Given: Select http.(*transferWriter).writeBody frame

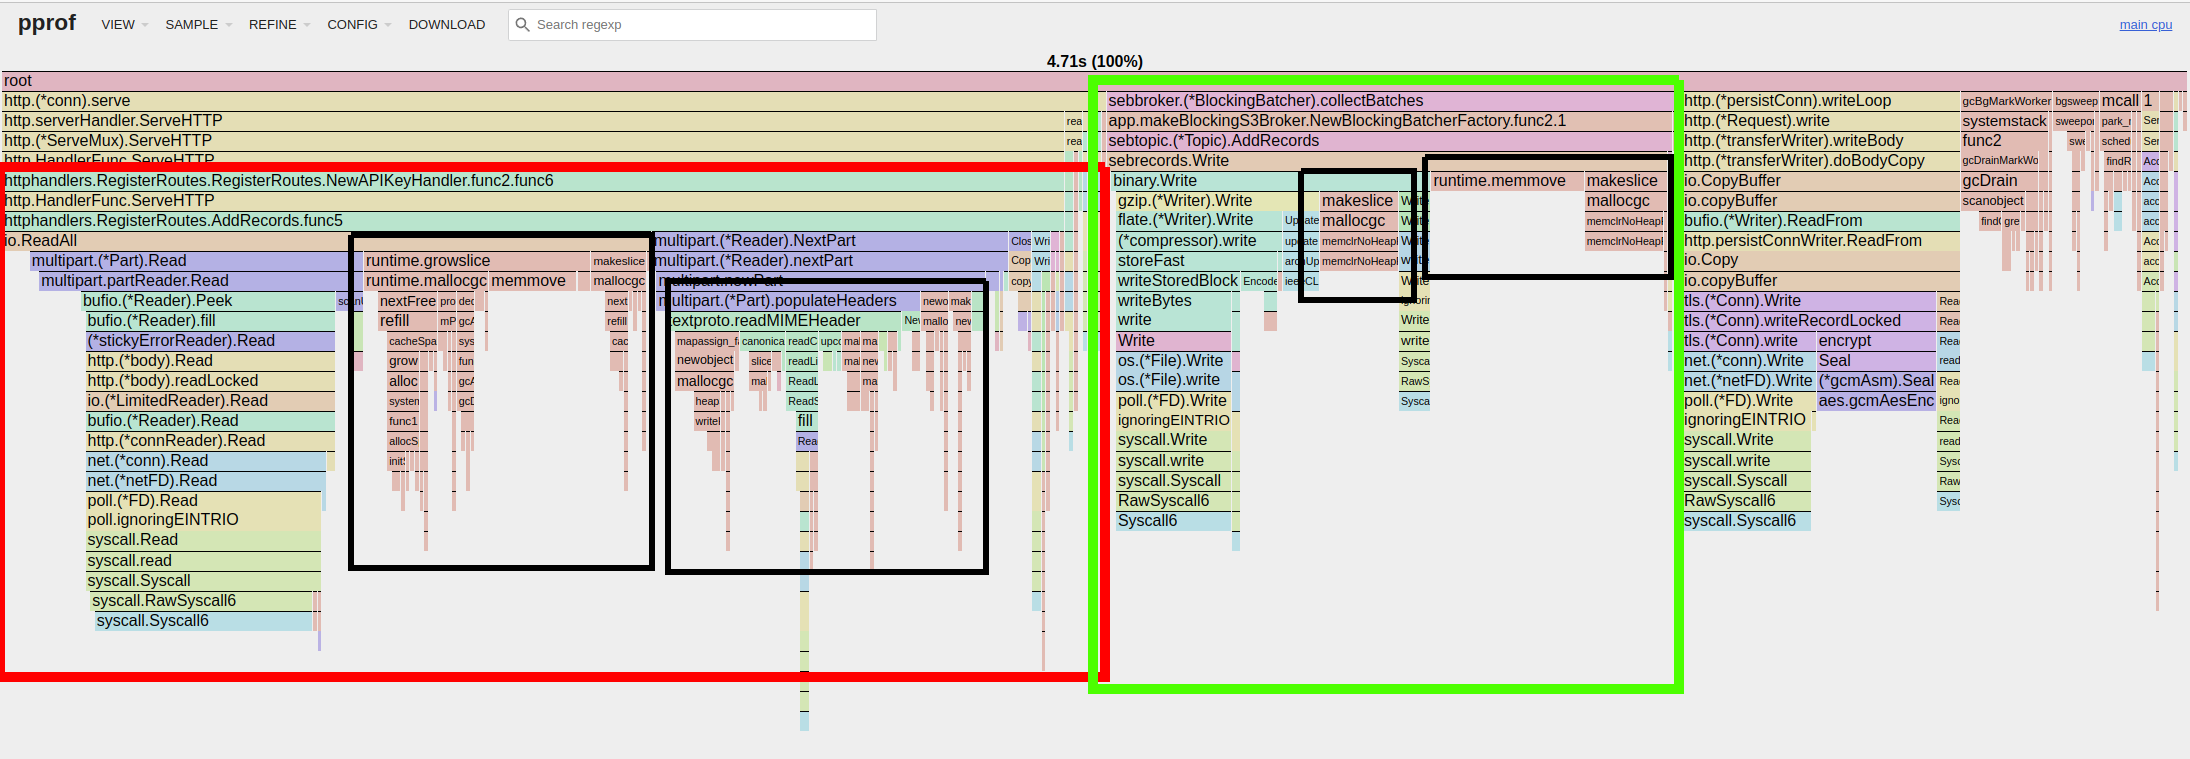Looking at the screenshot, I should [1821, 141].
